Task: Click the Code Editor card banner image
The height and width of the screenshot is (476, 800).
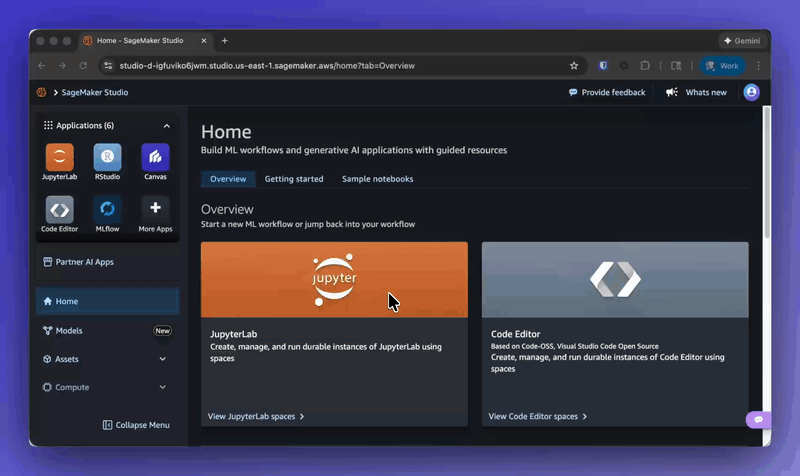Action: click(615, 280)
